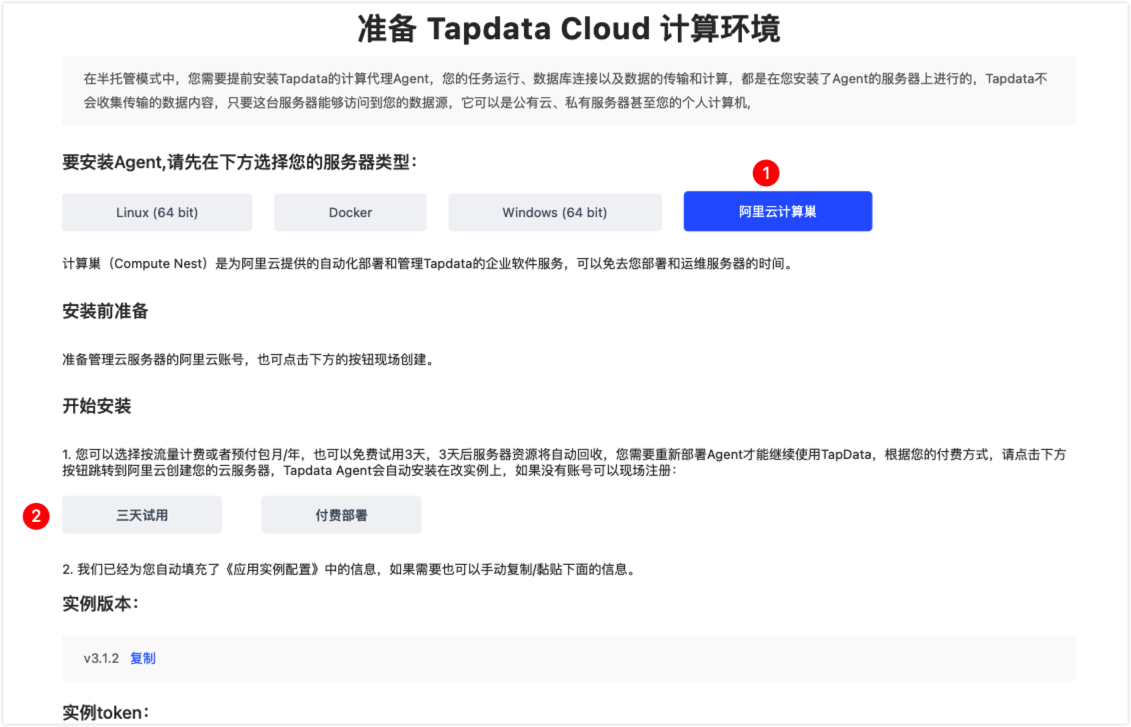Click the v3.1.2 version text
The height and width of the screenshot is (727, 1131).
tap(101, 658)
